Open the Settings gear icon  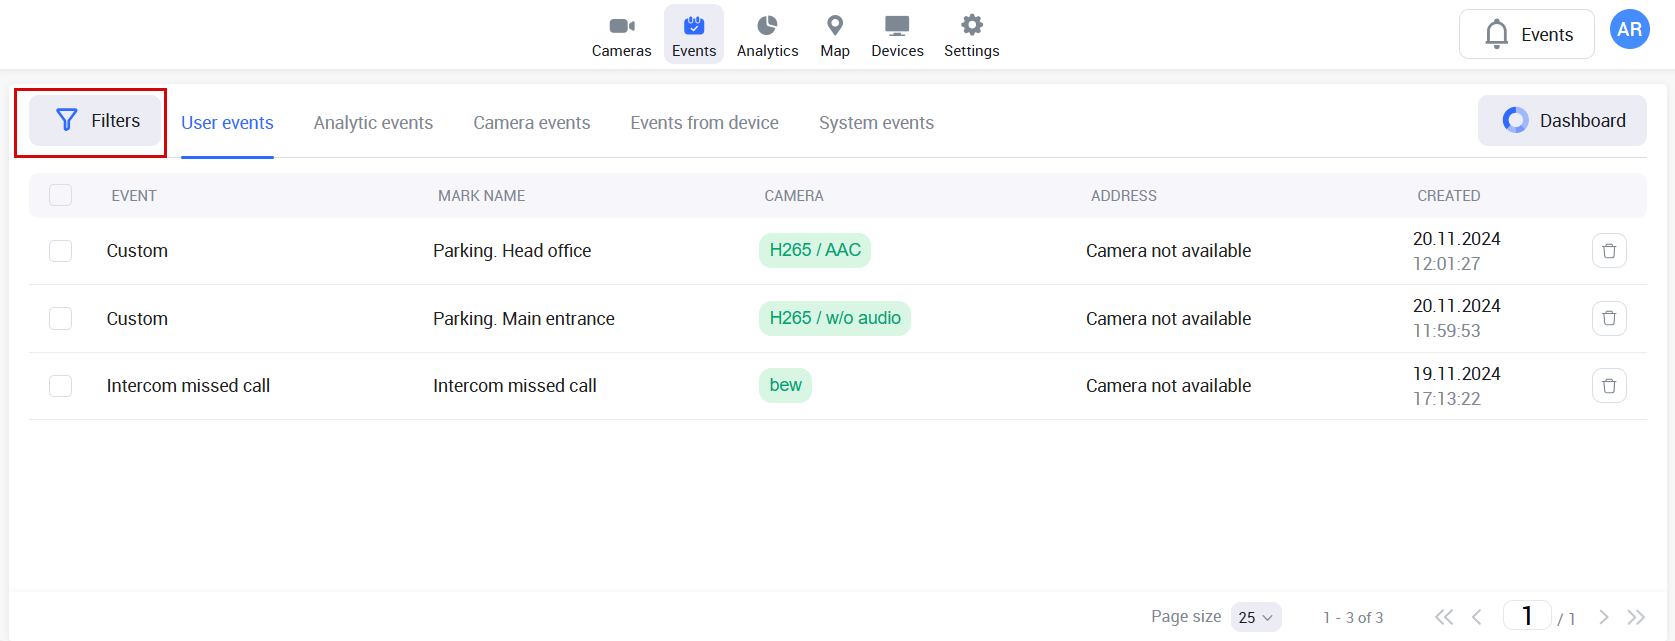(x=971, y=26)
